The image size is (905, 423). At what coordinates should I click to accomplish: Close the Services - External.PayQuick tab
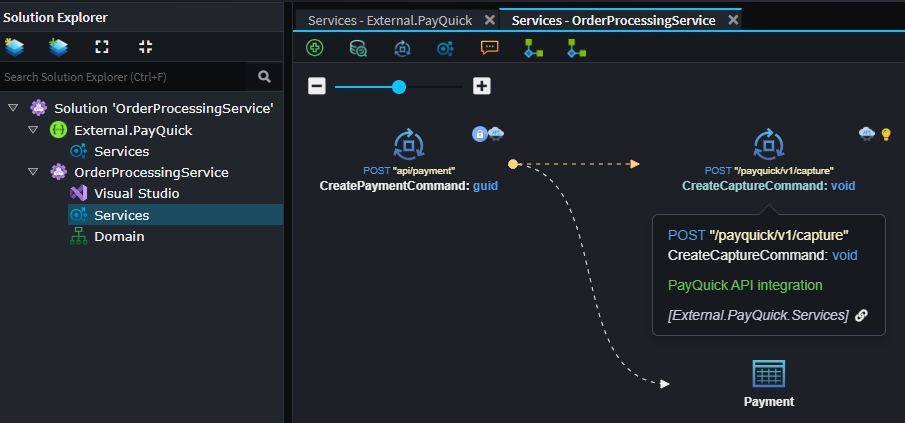pyautogui.click(x=489, y=20)
